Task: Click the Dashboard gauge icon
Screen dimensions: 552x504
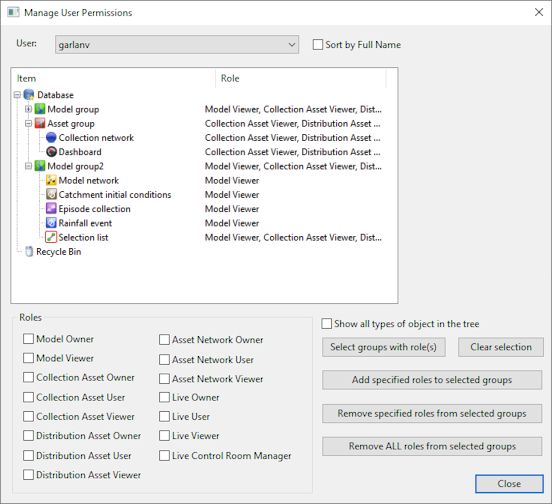Action: coord(51,152)
